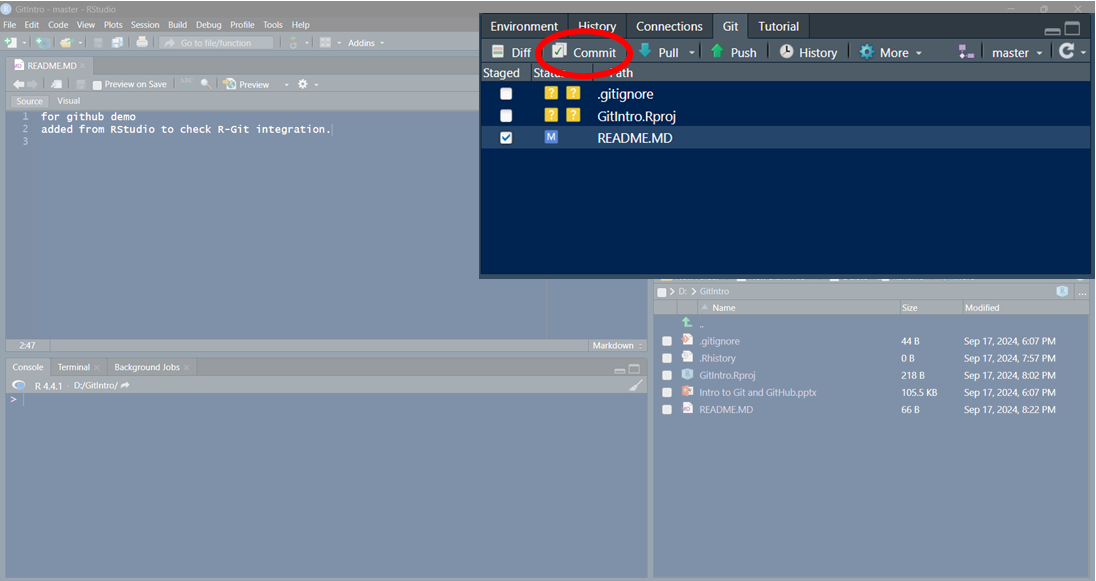The image size is (1096, 581).
Task: Open the File menu
Action: click(x=10, y=24)
